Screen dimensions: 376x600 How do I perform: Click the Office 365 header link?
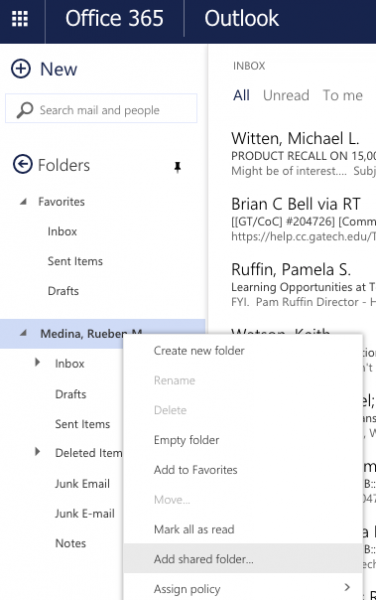[x=114, y=18]
